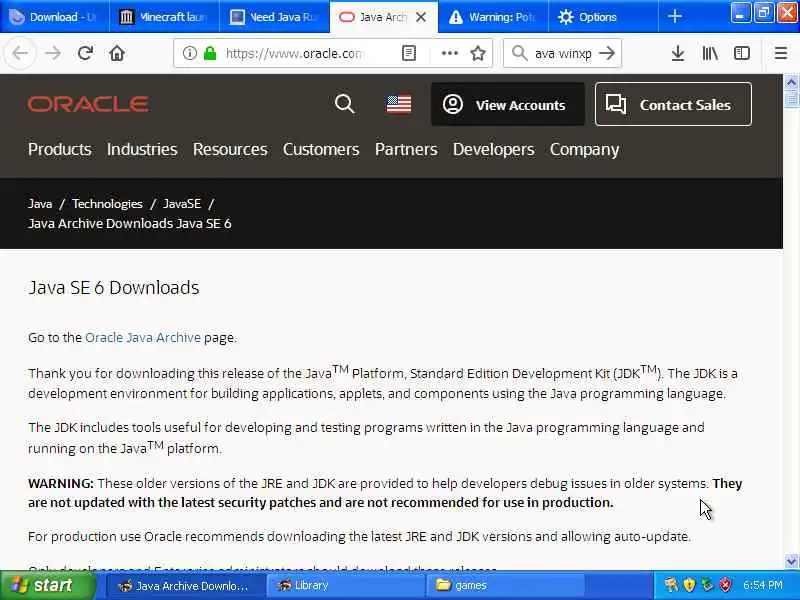The height and width of the screenshot is (600, 800).
Task: Click the yellow shield tray icon
Action: [x=689, y=585]
